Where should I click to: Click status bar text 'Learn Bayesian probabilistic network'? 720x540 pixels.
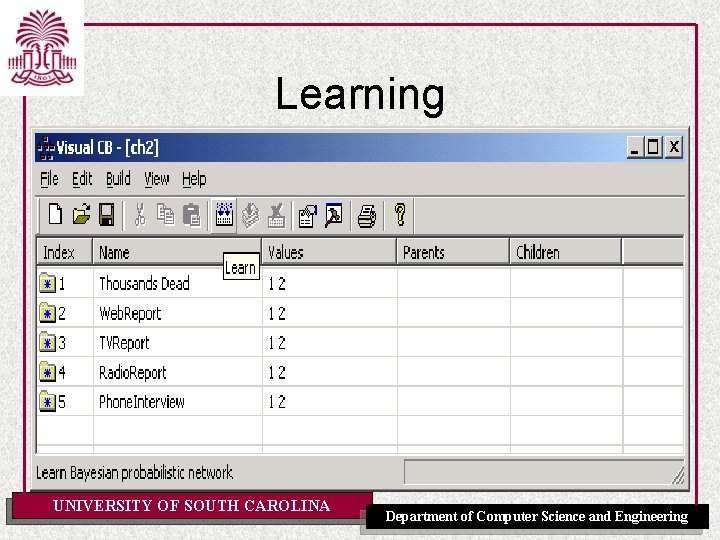pyautogui.click(x=135, y=472)
